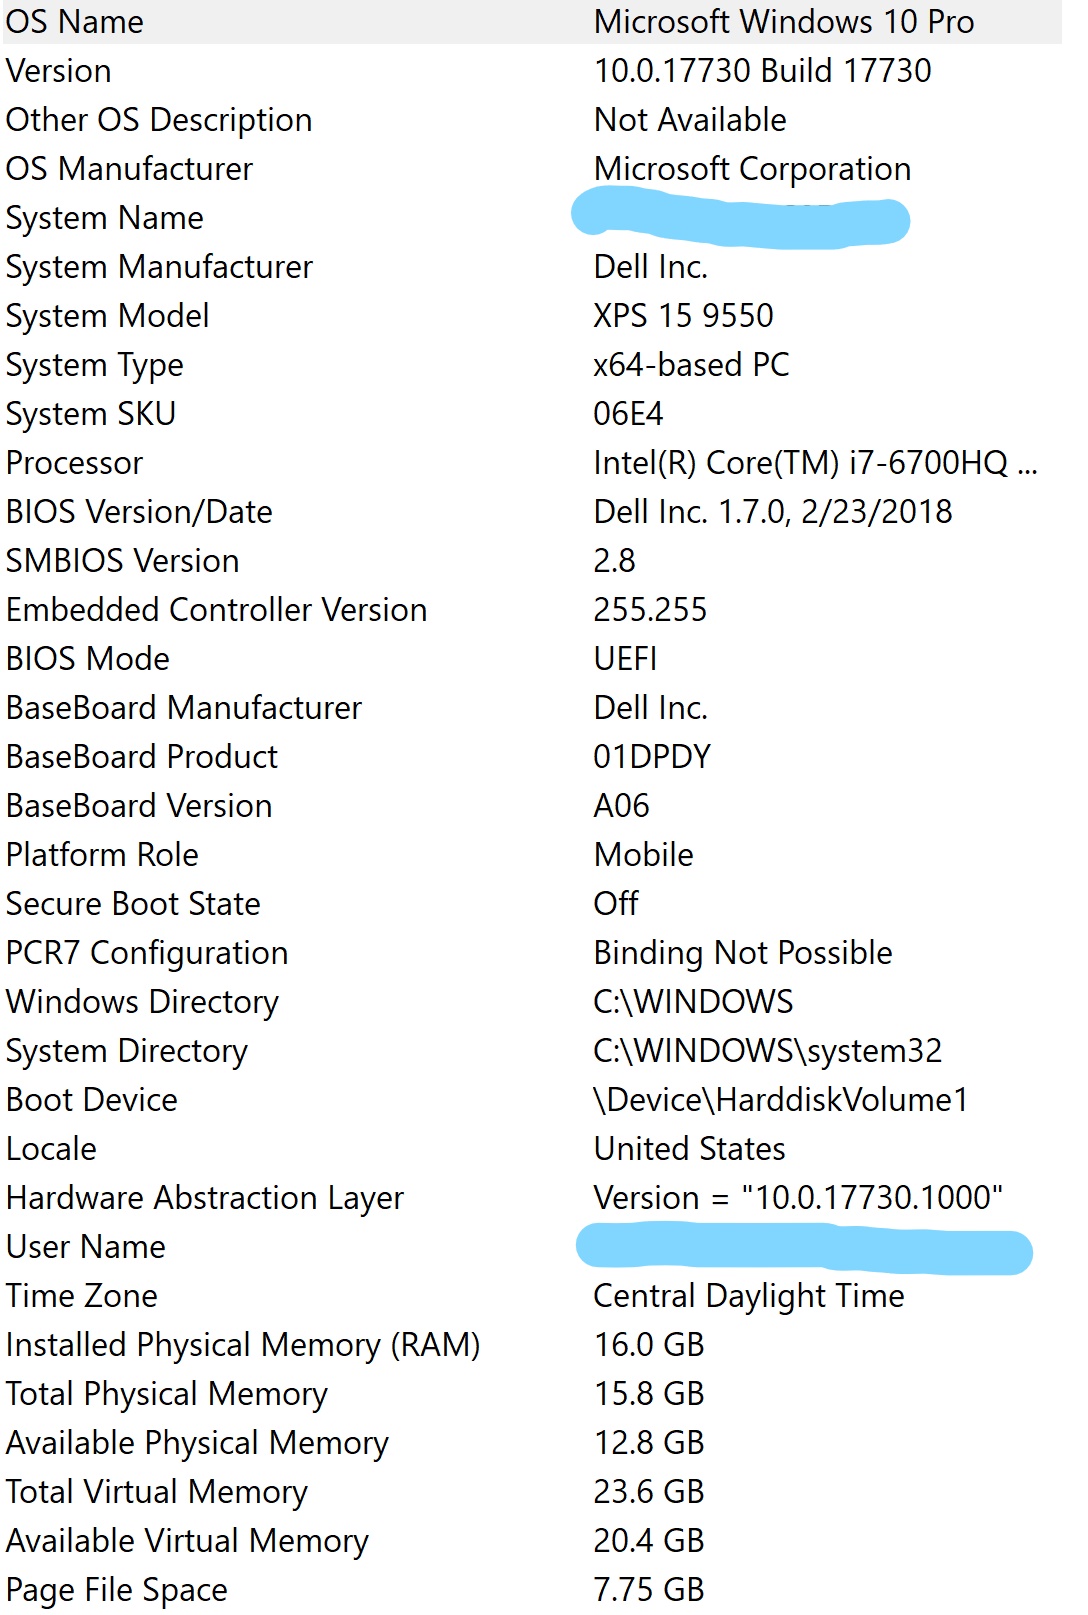Click the Hardware Abstraction Layer label

205,1198
